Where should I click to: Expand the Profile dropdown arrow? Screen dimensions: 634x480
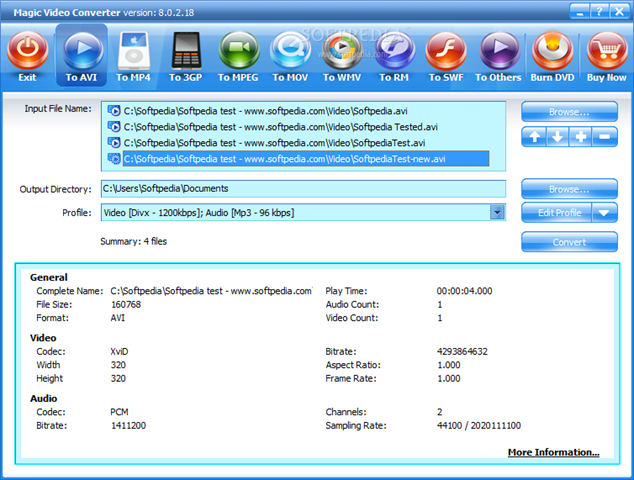[x=497, y=212]
